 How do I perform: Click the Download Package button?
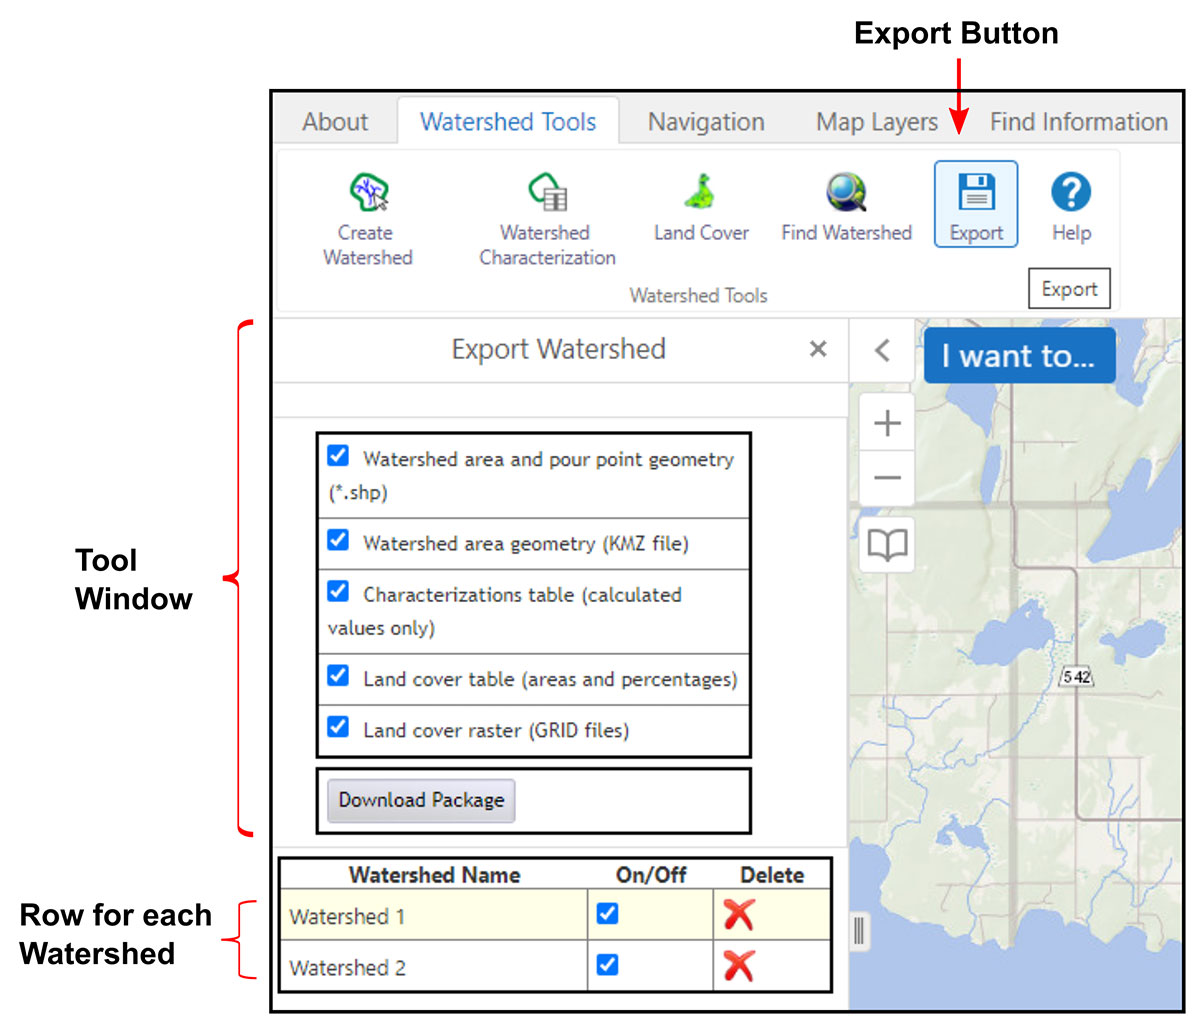pyautogui.click(x=420, y=800)
